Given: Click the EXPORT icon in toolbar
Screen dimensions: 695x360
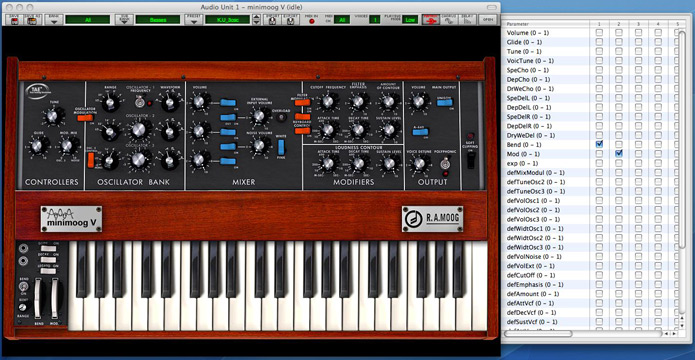Looking at the screenshot, I should [290, 20].
